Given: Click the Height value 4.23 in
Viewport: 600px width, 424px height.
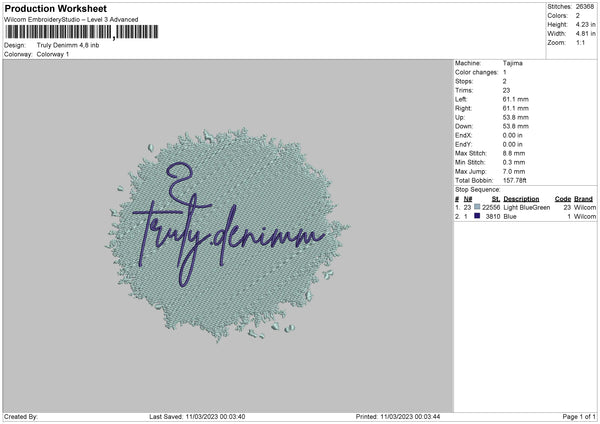Looking at the screenshot, I should point(585,24).
